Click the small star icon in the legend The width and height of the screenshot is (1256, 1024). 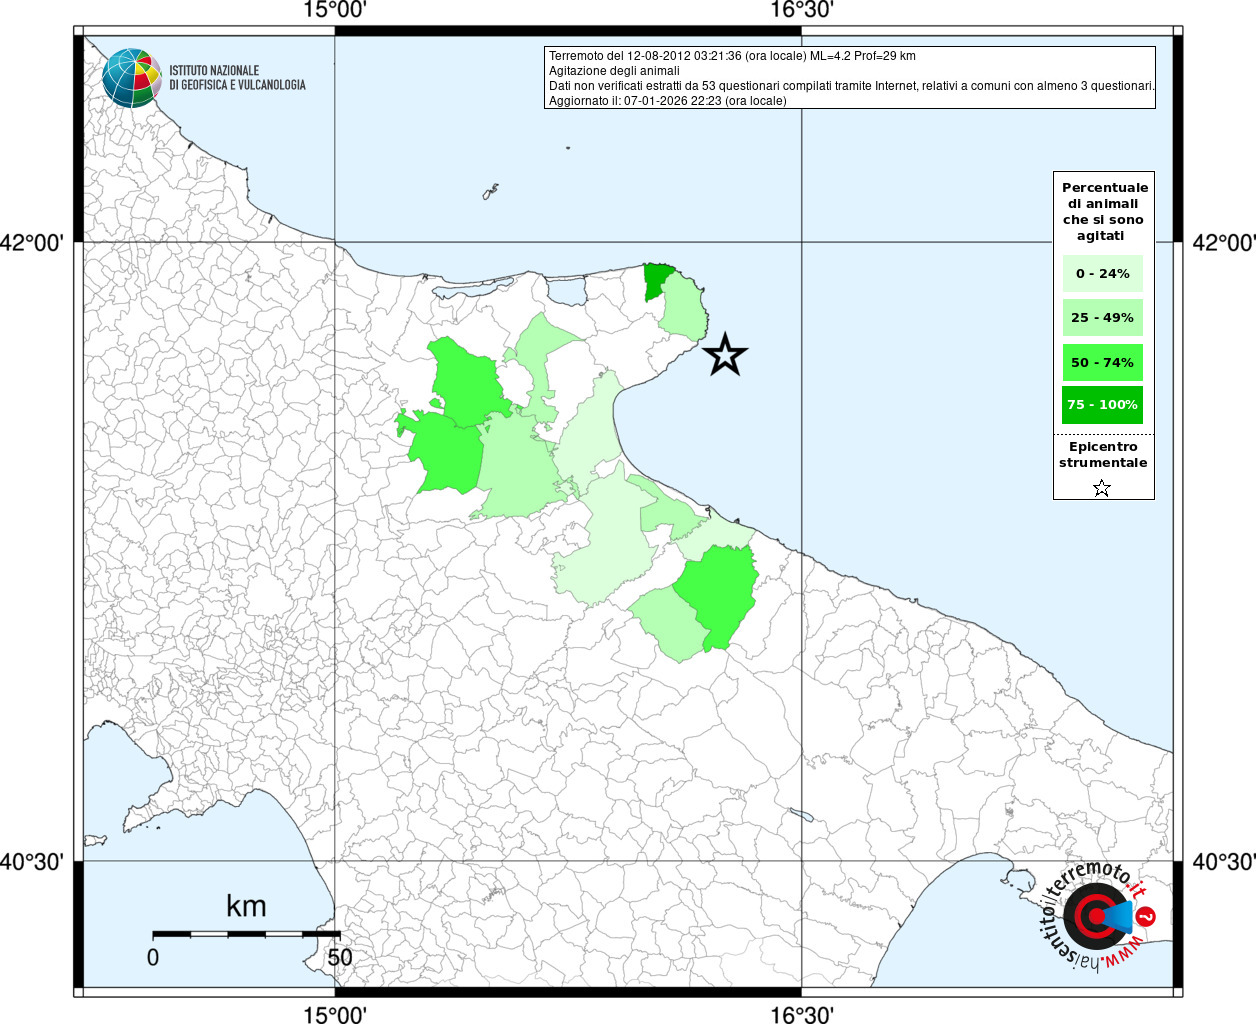1102,488
